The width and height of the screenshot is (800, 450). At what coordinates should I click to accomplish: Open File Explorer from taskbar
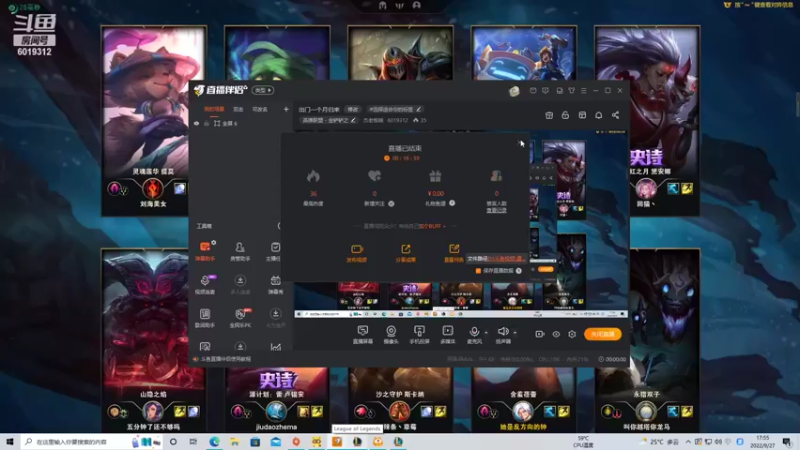(x=234, y=442)
